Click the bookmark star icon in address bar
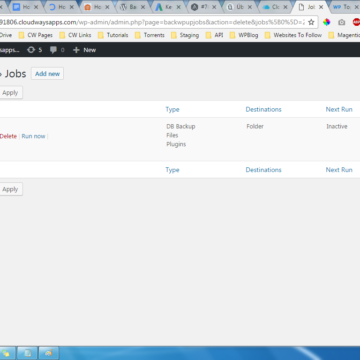Screen dimensions: 360x360 311,22
